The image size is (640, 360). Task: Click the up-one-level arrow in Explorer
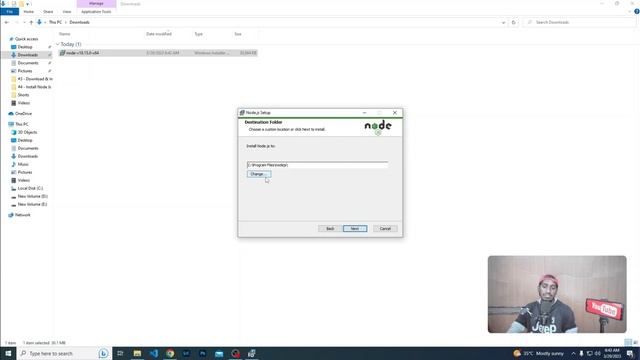click(31, 22)
